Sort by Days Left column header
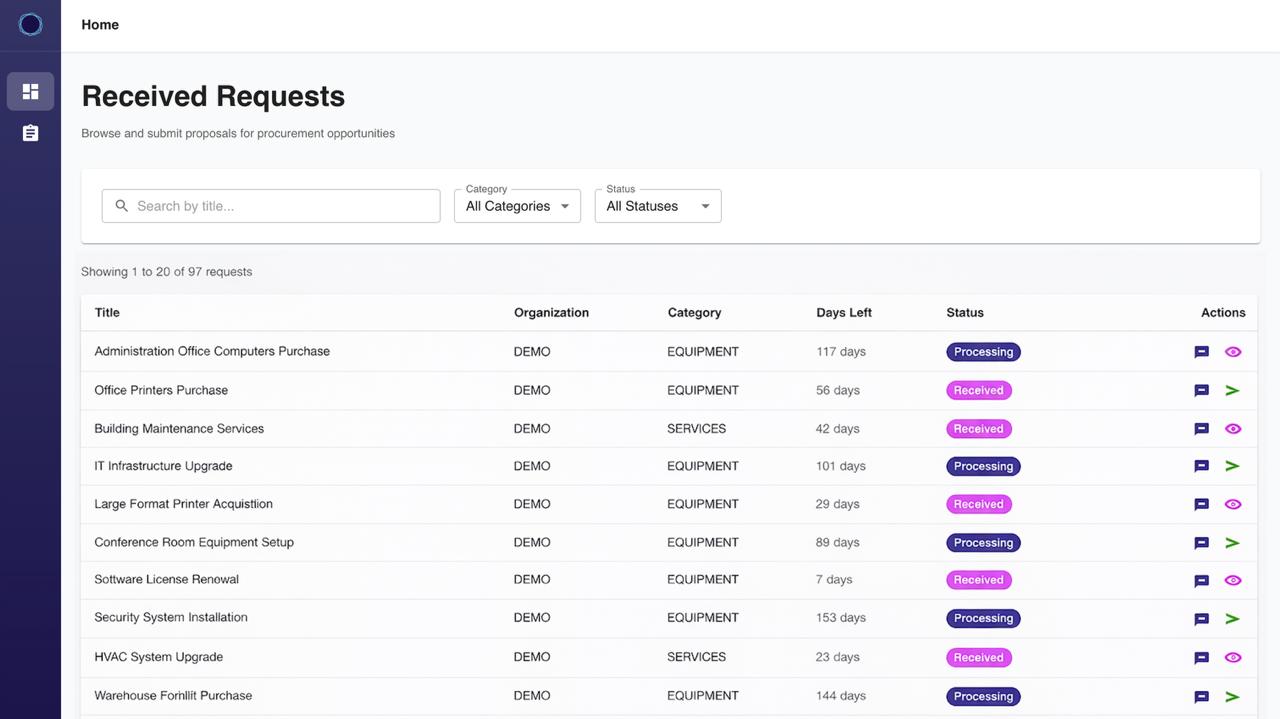1280x719 pixels. point(844,313)
